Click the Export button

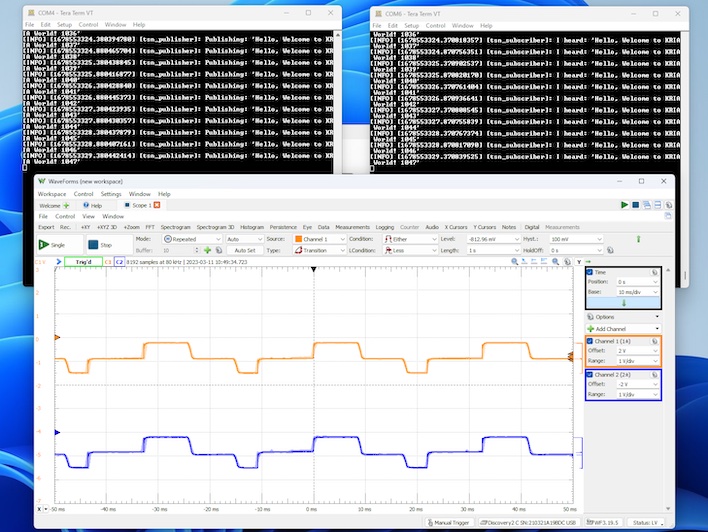tap(46, 227)
